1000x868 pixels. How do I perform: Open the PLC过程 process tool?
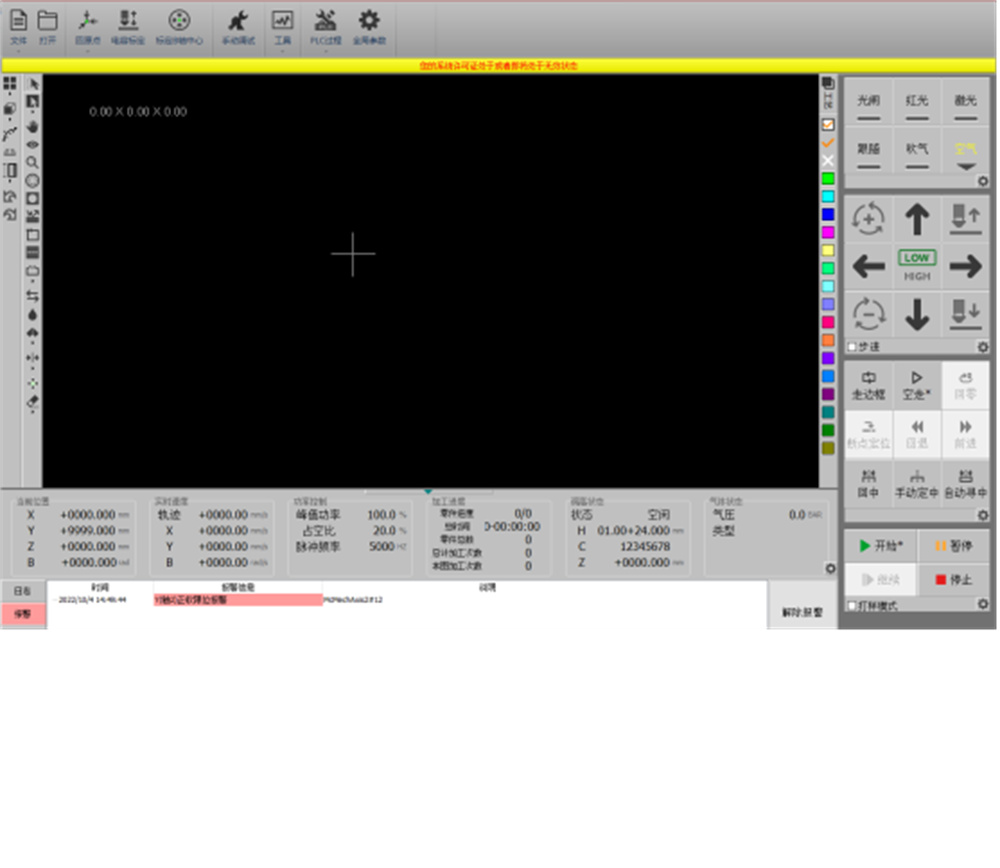325,27
